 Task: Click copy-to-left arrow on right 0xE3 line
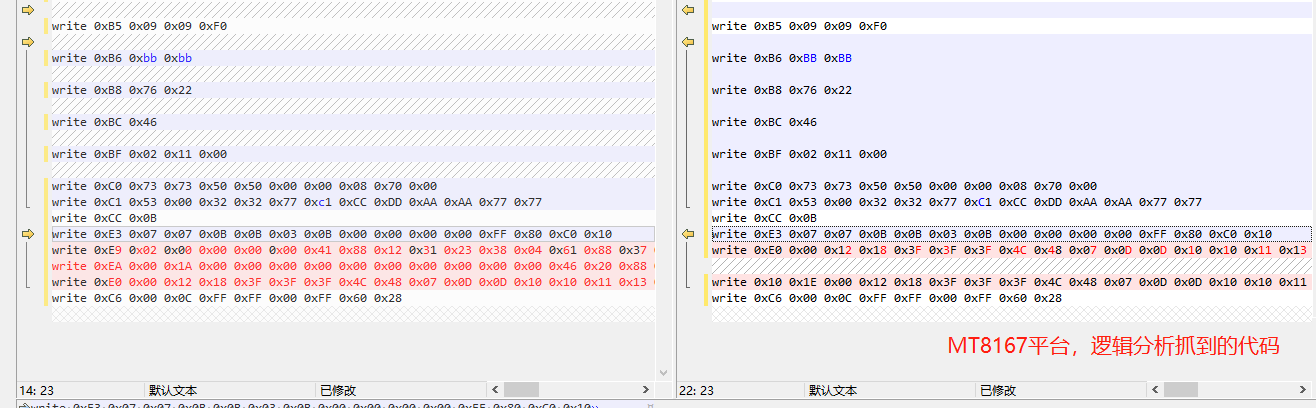click(688, 234)
